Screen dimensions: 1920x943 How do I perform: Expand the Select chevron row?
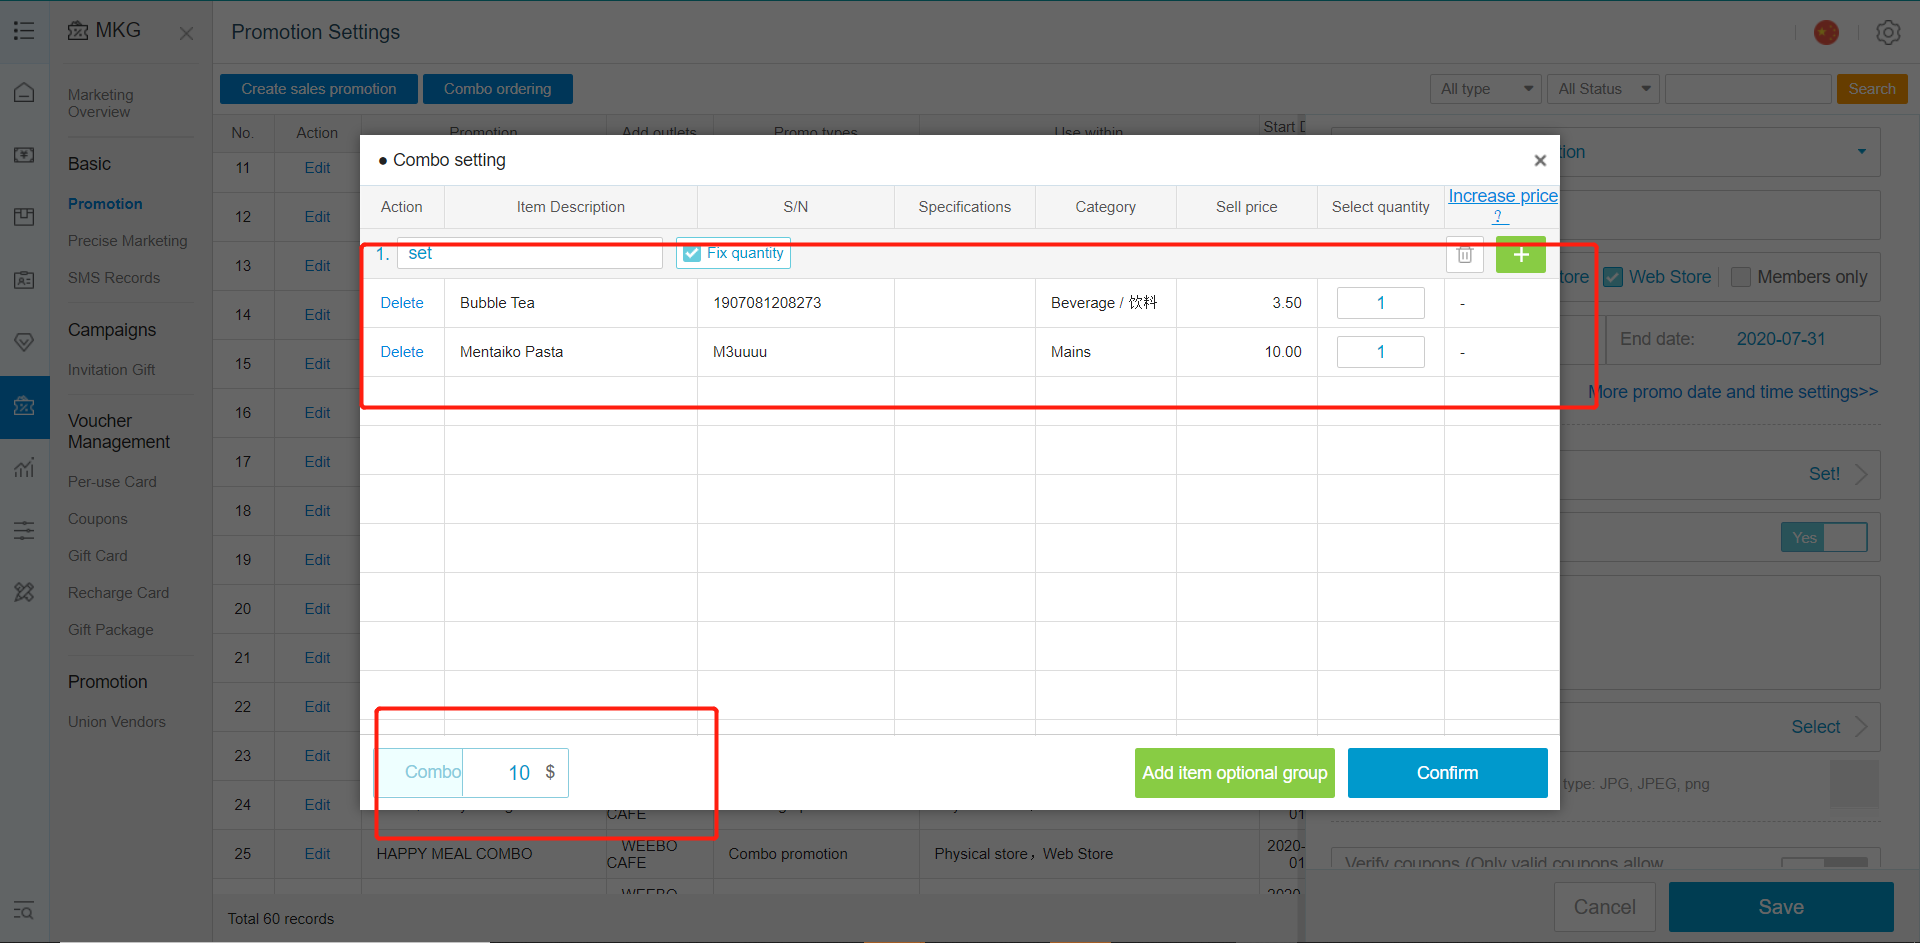click(1862, 727)
